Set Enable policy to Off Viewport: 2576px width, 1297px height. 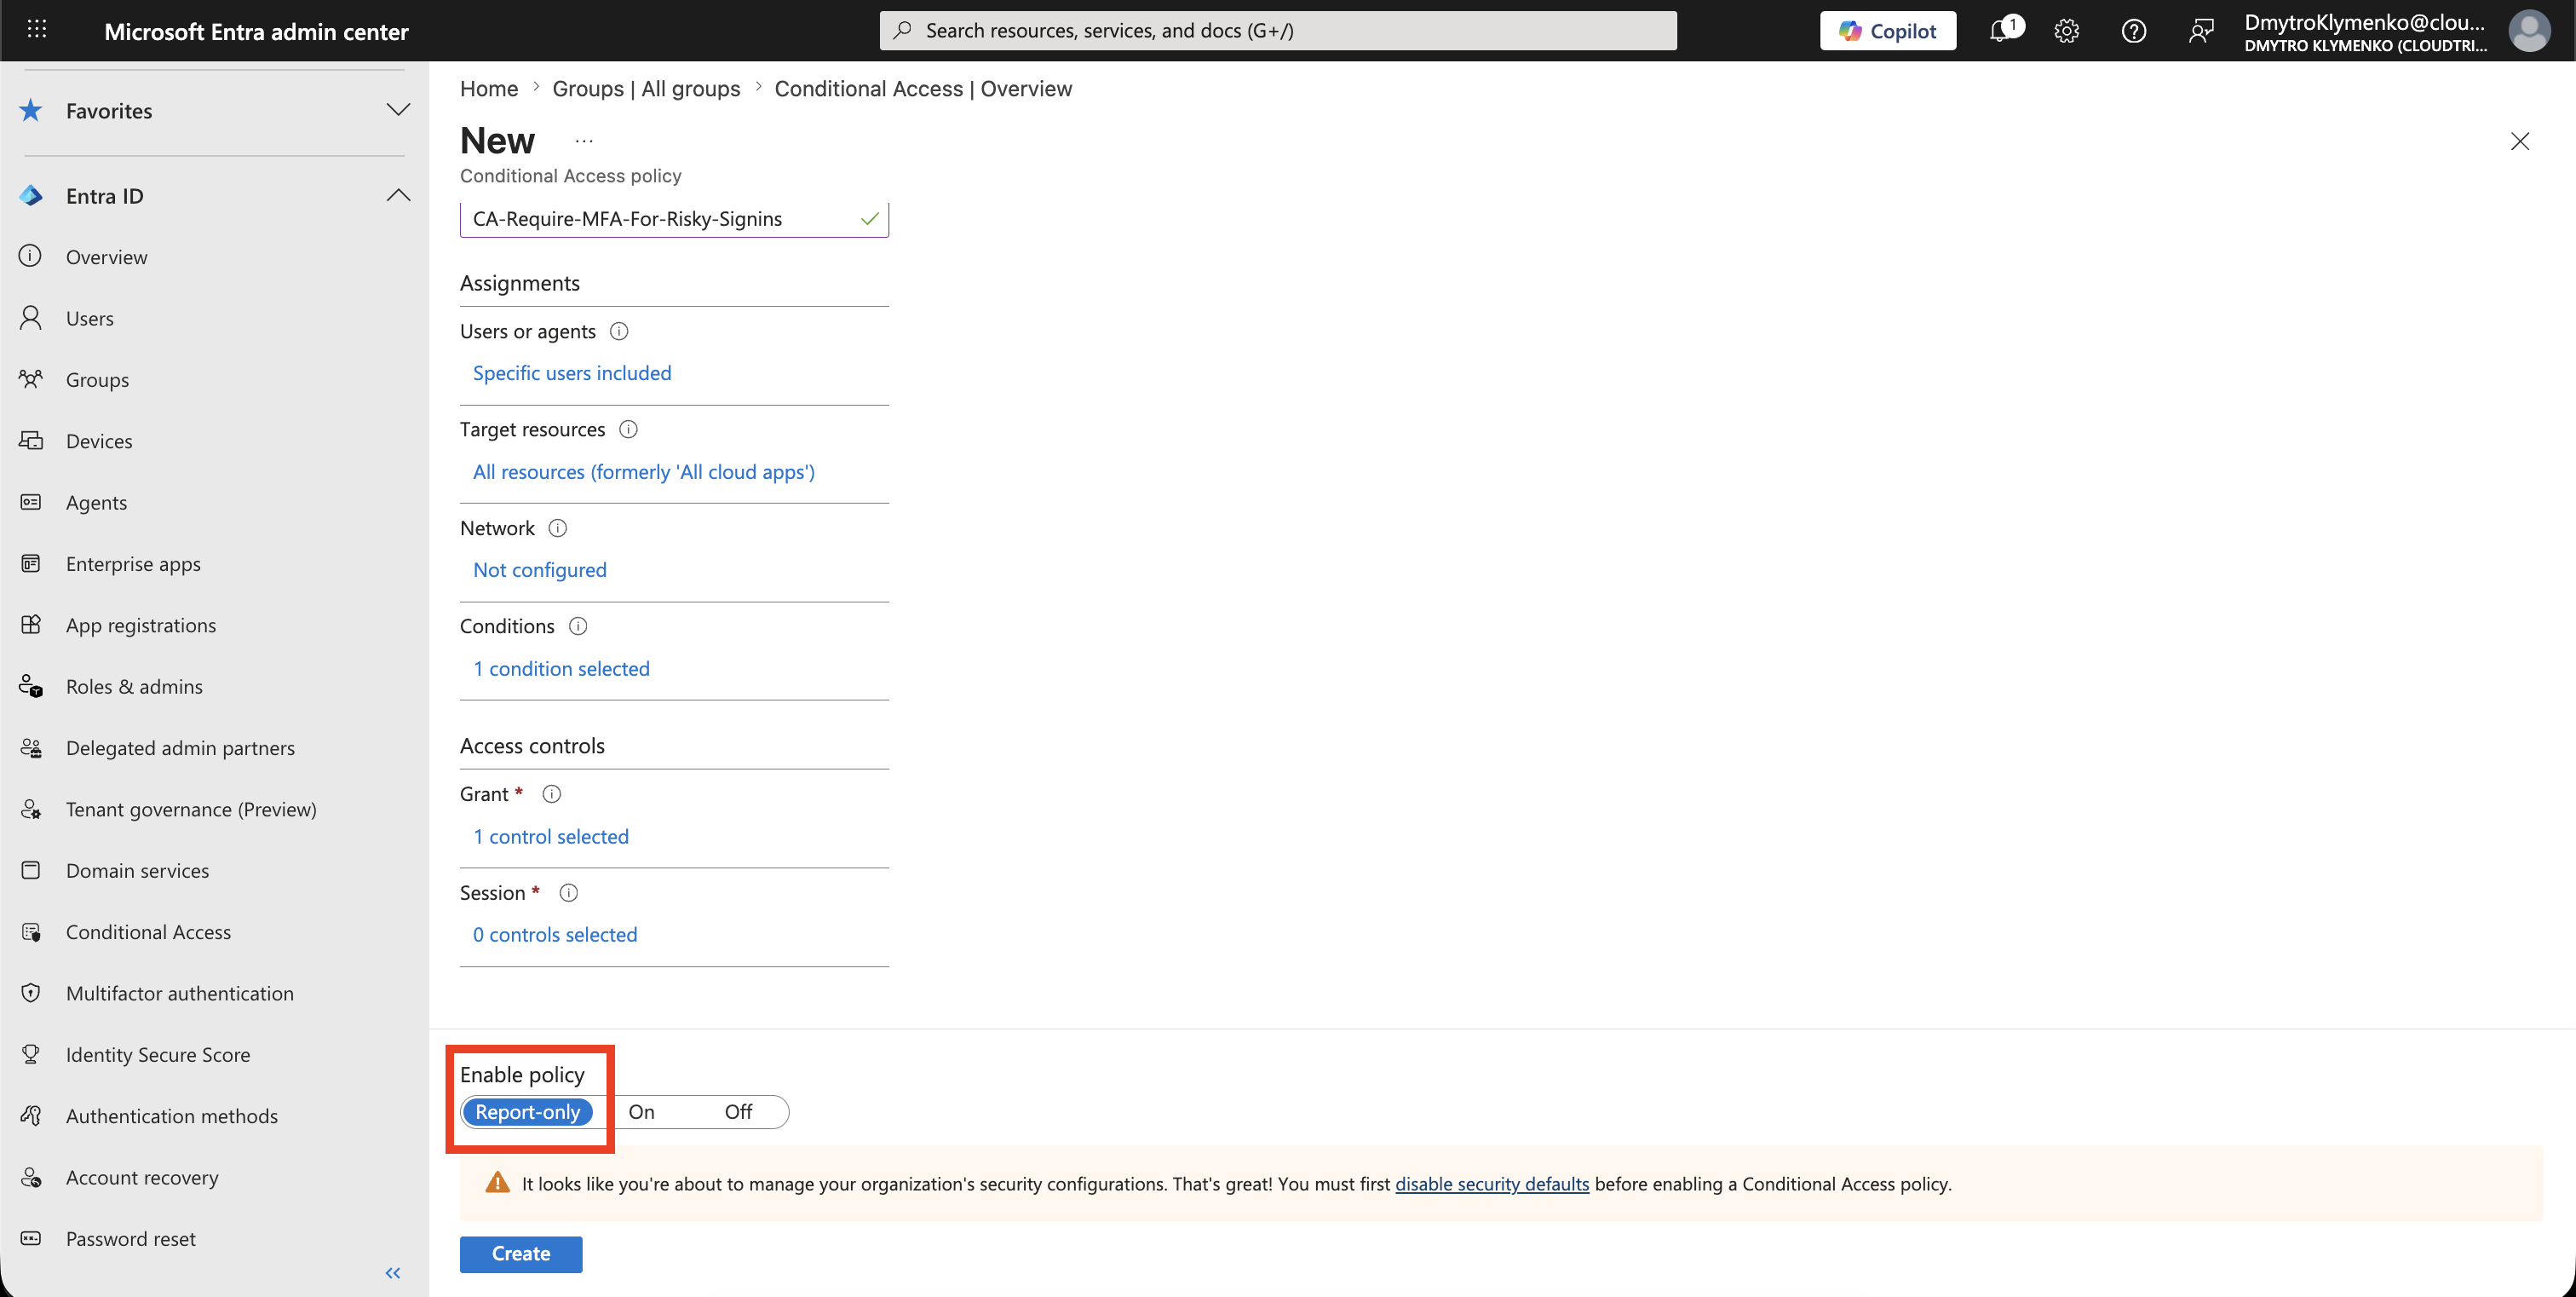(738, 1112)
